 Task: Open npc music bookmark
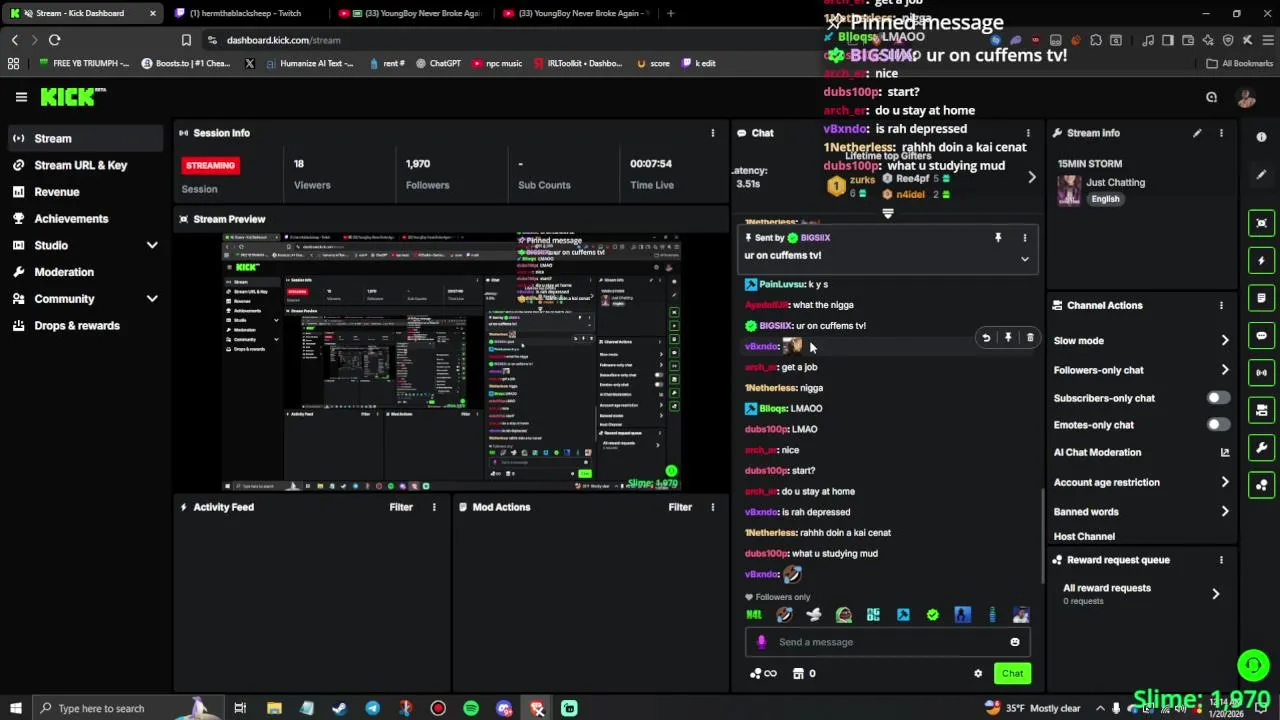pos(497,63)
